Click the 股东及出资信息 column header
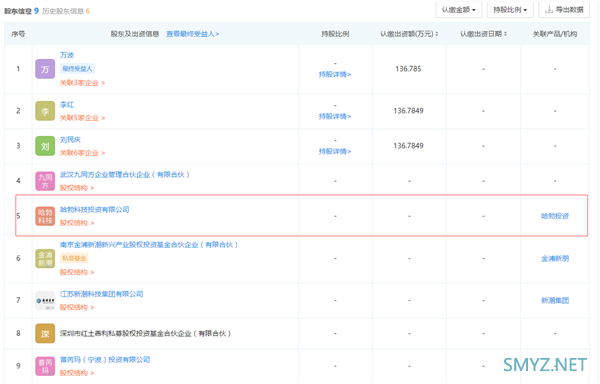Image resolution: width=600 pixels, height=384 pixels. (x=135, y=34)
